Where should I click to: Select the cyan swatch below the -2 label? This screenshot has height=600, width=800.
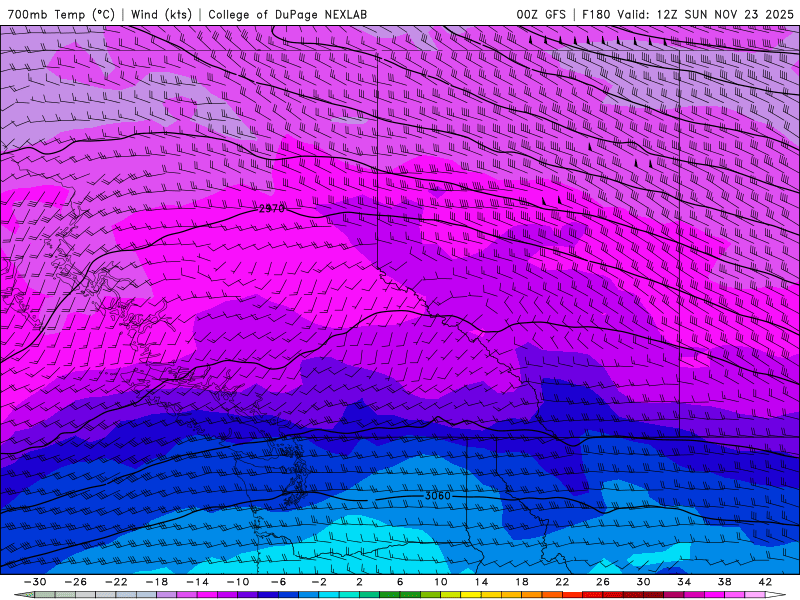click(x=329, y=595)
